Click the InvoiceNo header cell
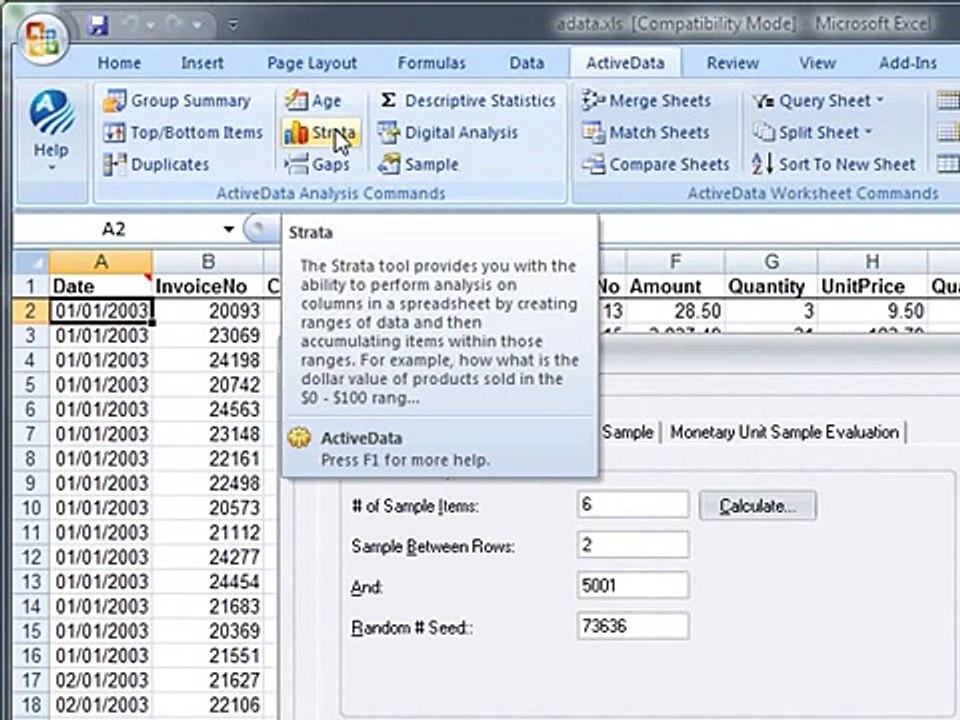The image size is (960, 720). (208, 286)
